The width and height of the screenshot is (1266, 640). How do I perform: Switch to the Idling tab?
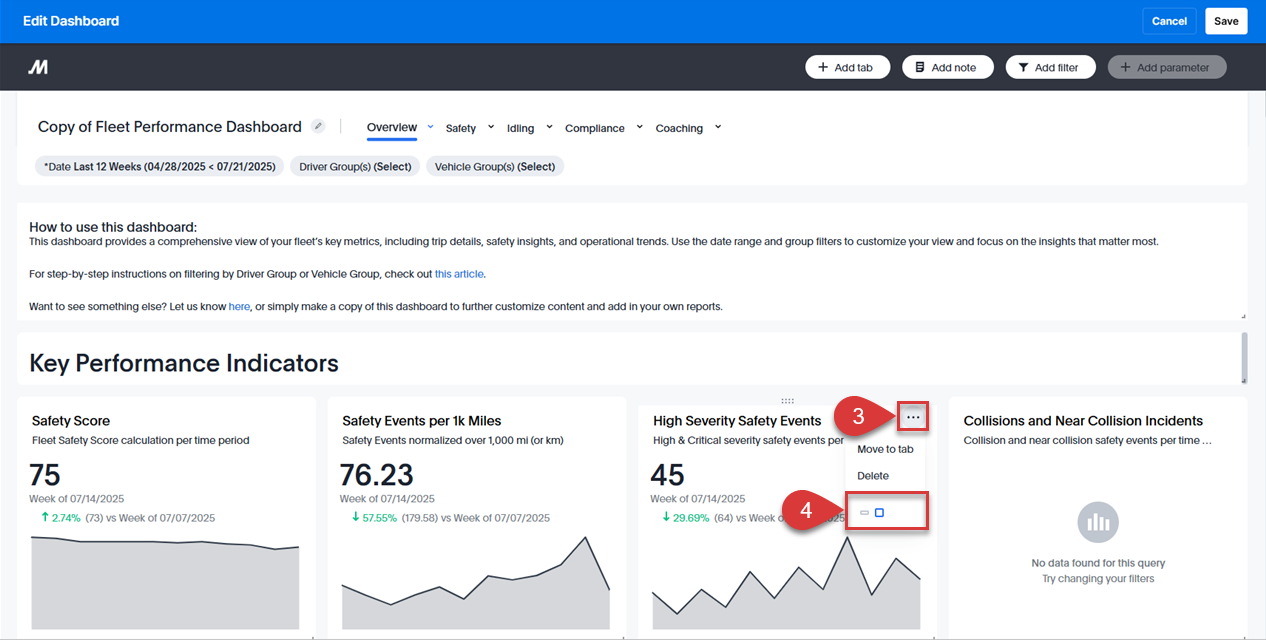[x=520, y=128]
